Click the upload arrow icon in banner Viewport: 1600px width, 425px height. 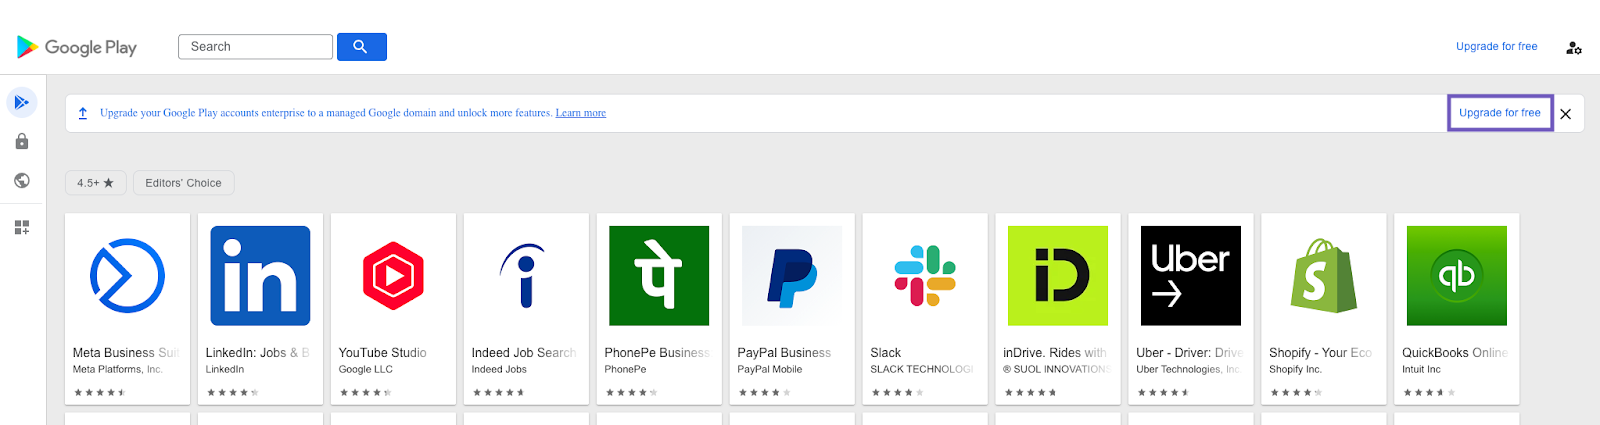83,113
